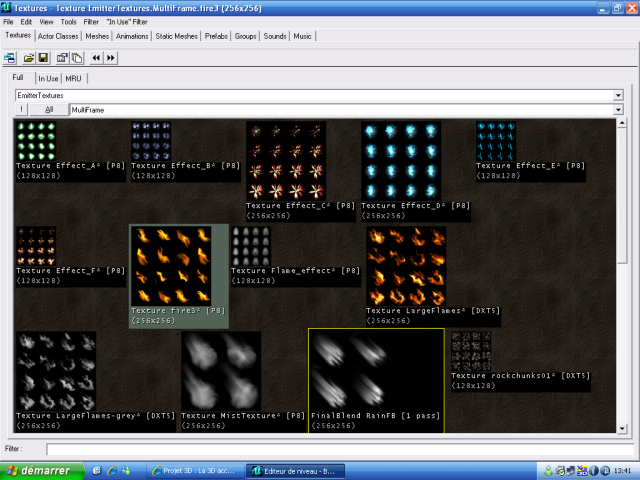
Task: Select the Effect_C texture thumbnail
Action: pyautogui.click(x=286, y=161)
